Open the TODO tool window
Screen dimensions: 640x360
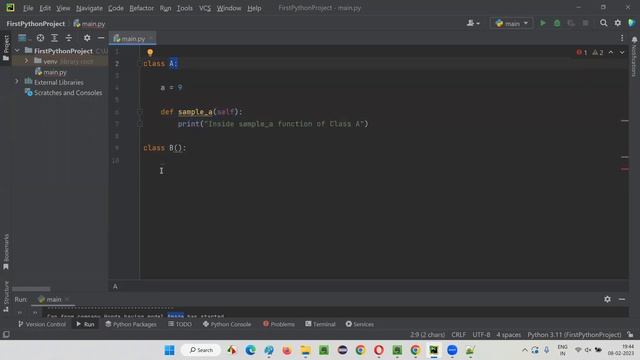tap(180, 324)
